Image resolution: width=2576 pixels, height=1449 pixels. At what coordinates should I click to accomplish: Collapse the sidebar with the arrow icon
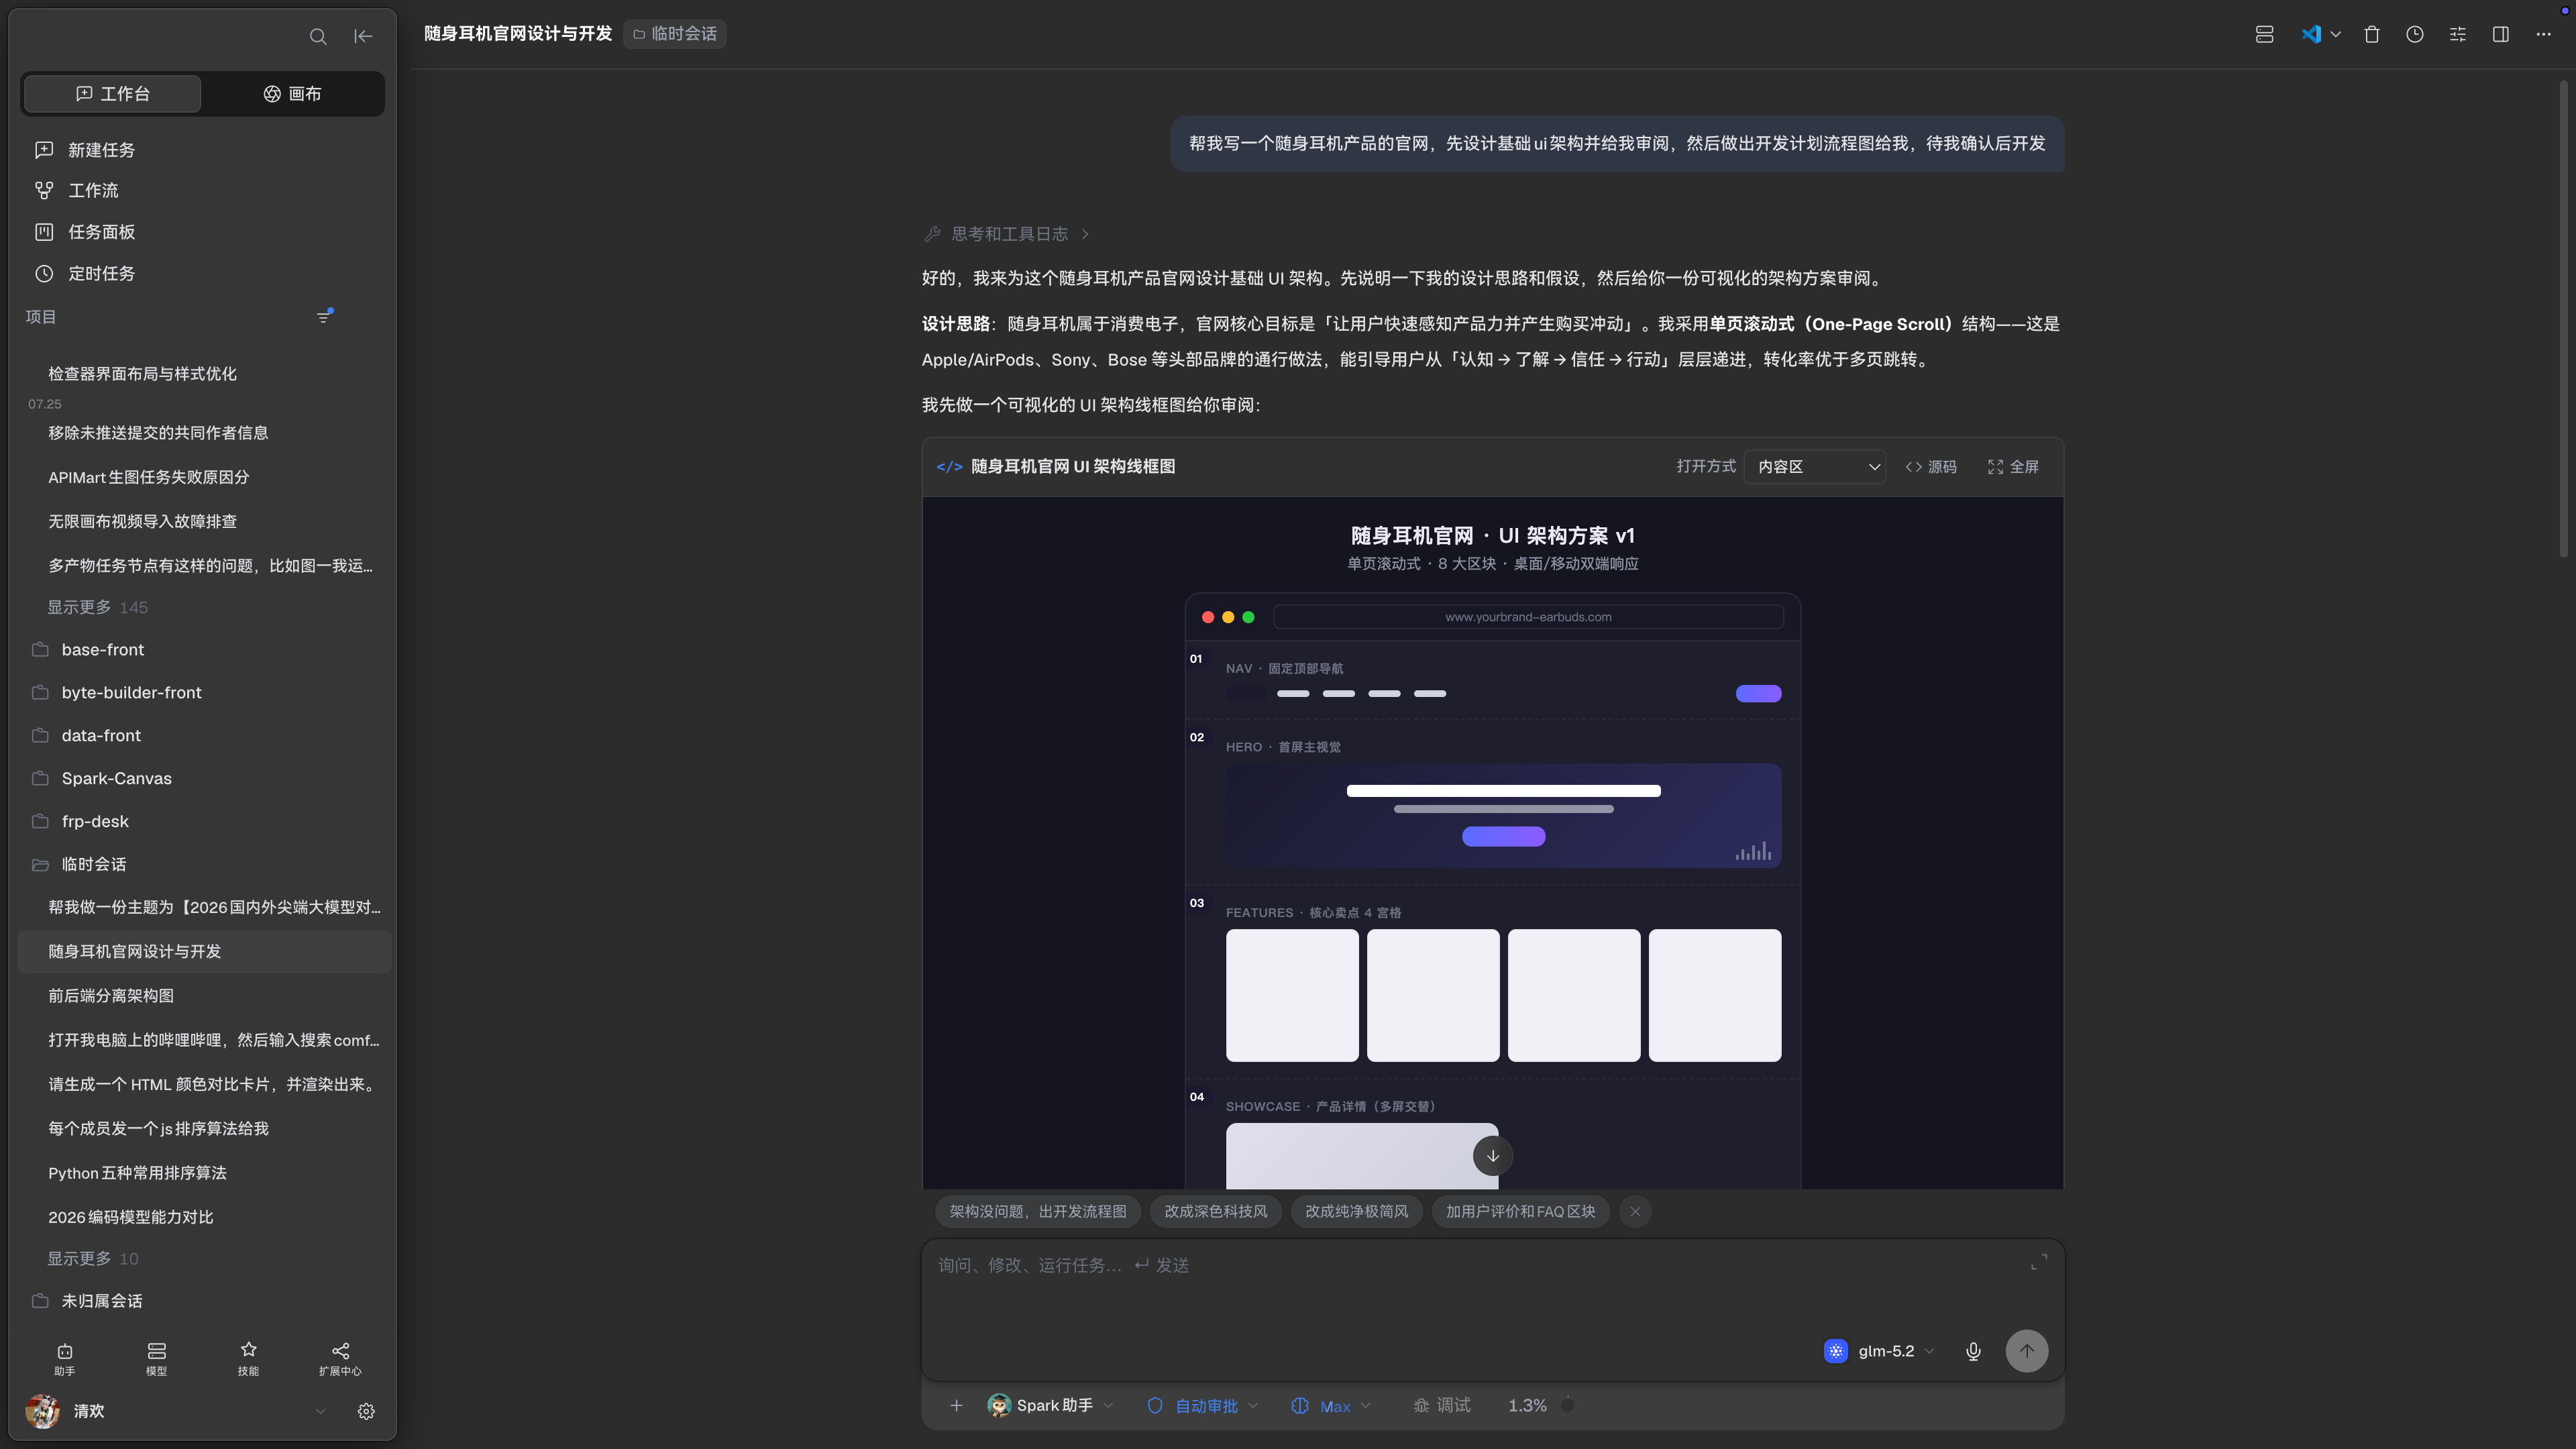(363, 37)
